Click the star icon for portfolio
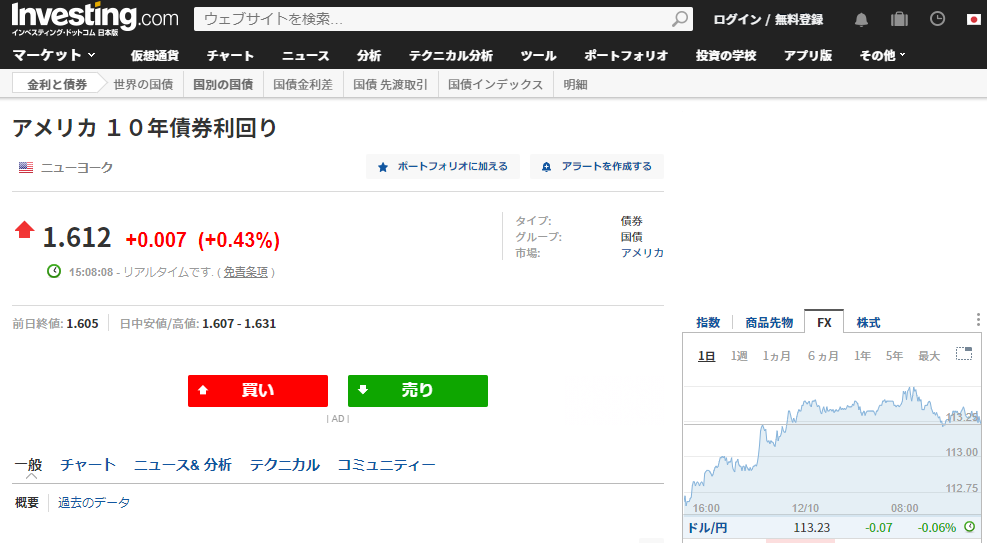This screenshot has height=543, width=987. (383, 167)
